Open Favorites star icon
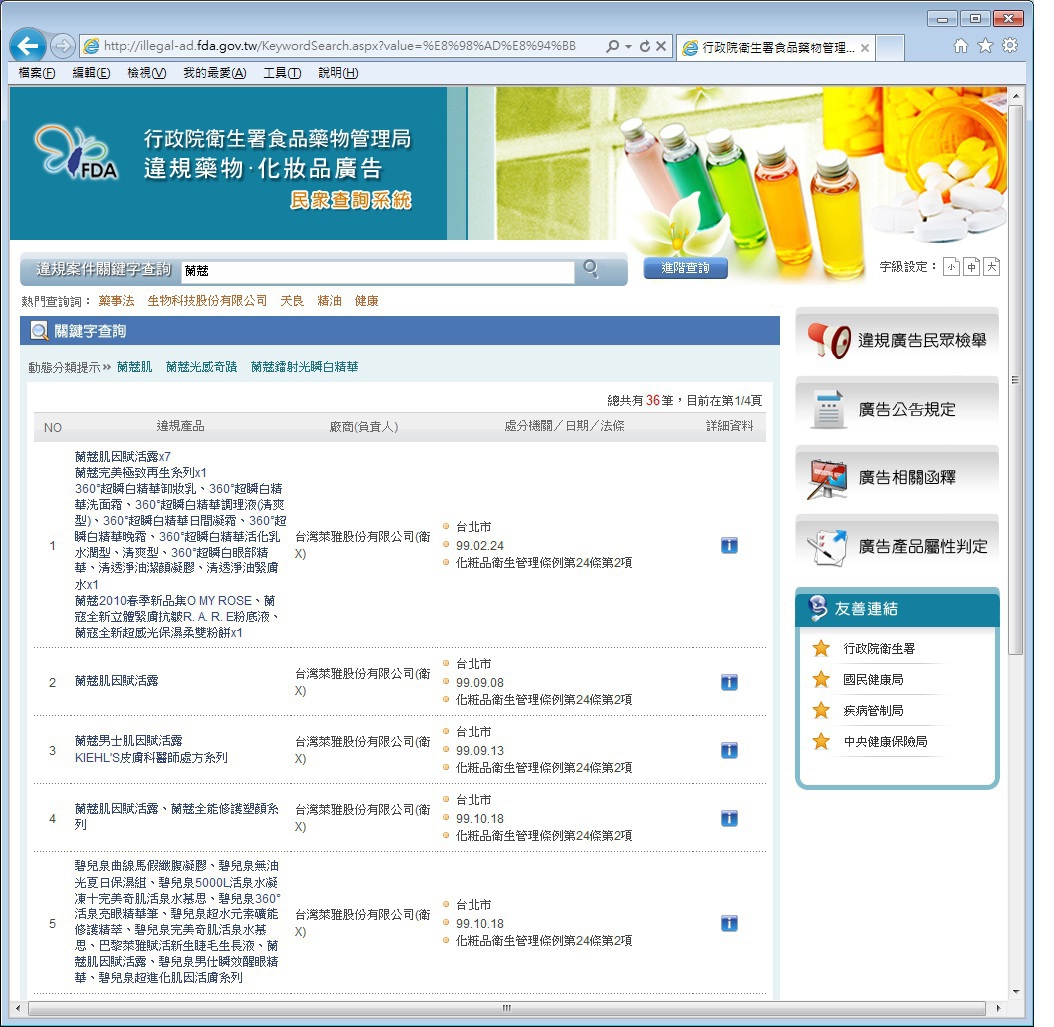This screenshot has height=1027, width=1054. point(985,45)
